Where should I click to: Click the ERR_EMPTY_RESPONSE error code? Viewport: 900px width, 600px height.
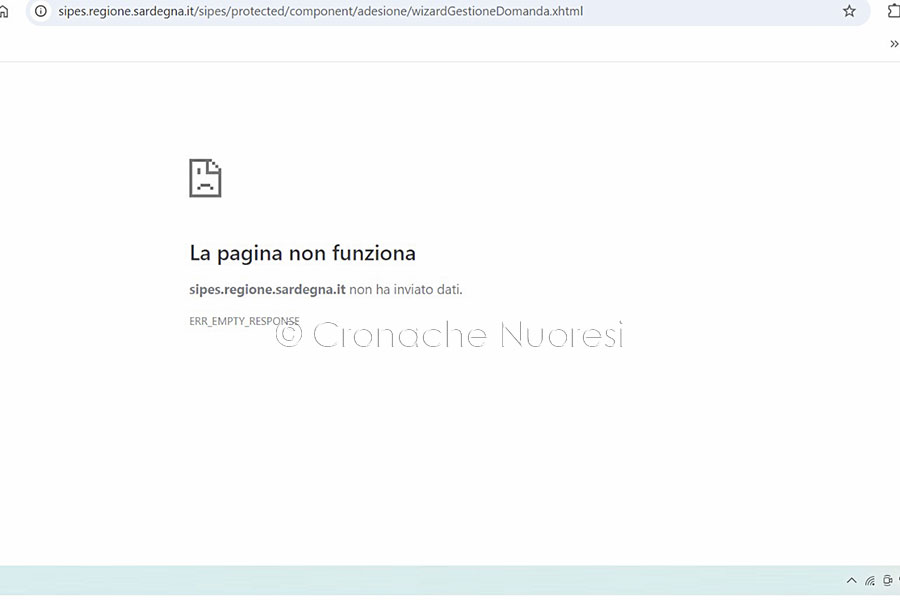coord(244,321)
